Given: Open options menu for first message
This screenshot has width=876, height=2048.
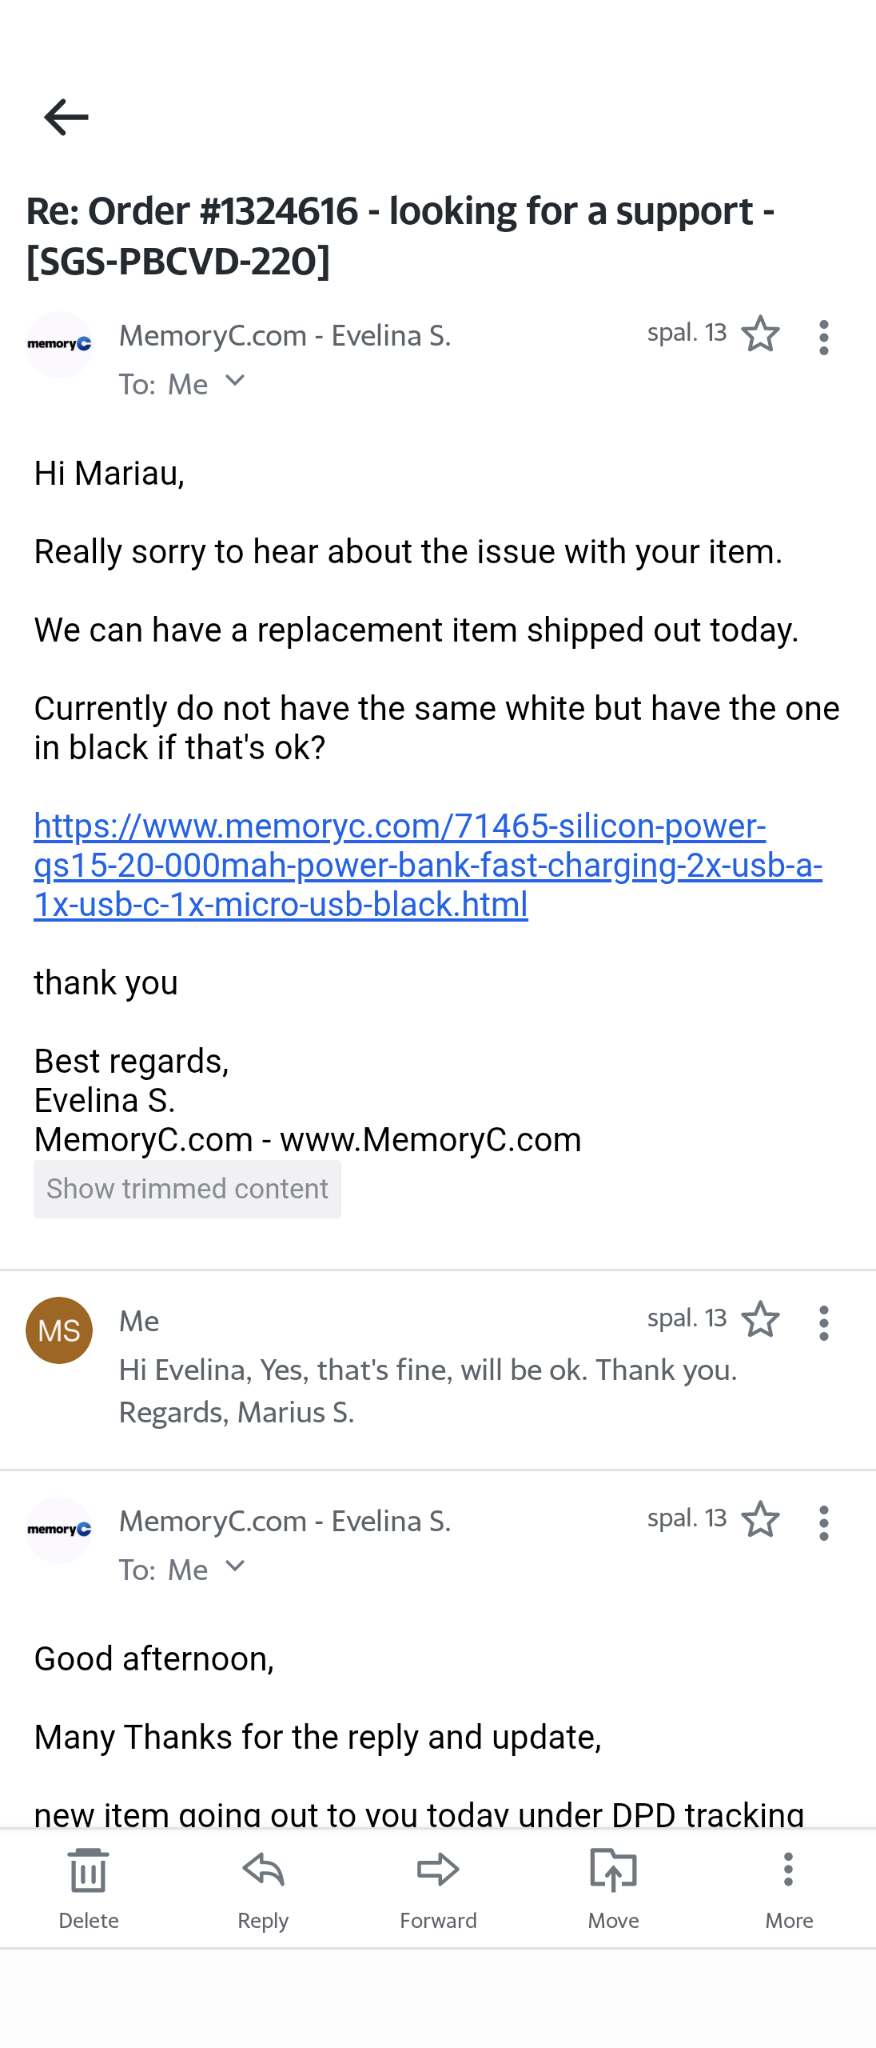Looking at the screenshot, I should click(x=824, y=338).
